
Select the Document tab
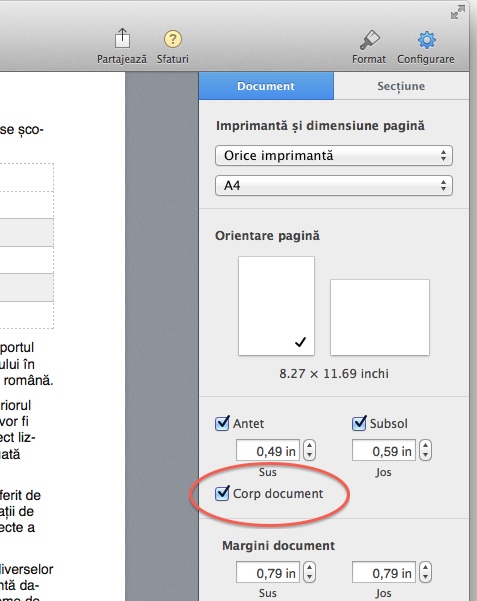tap(266, 86)
